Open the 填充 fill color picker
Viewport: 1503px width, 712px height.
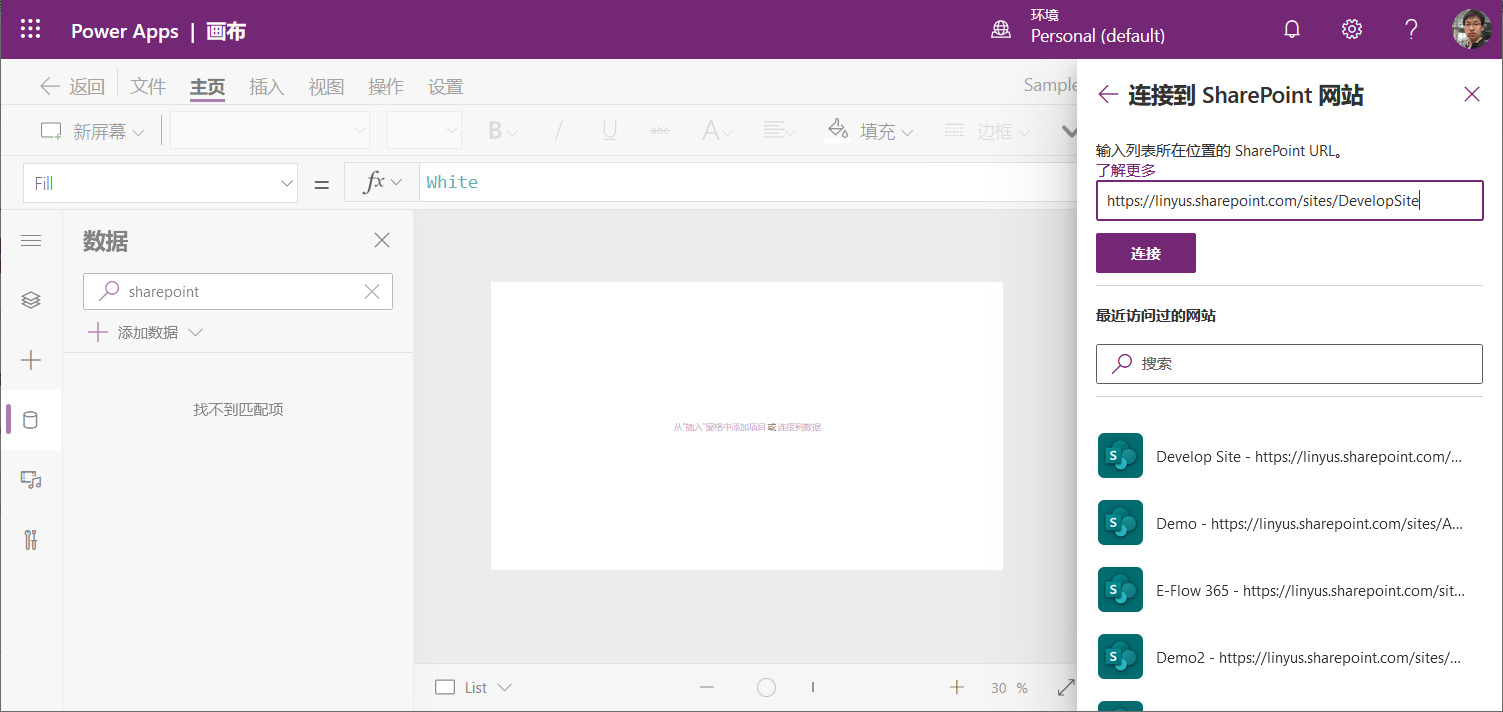click(x=870, y=131)
